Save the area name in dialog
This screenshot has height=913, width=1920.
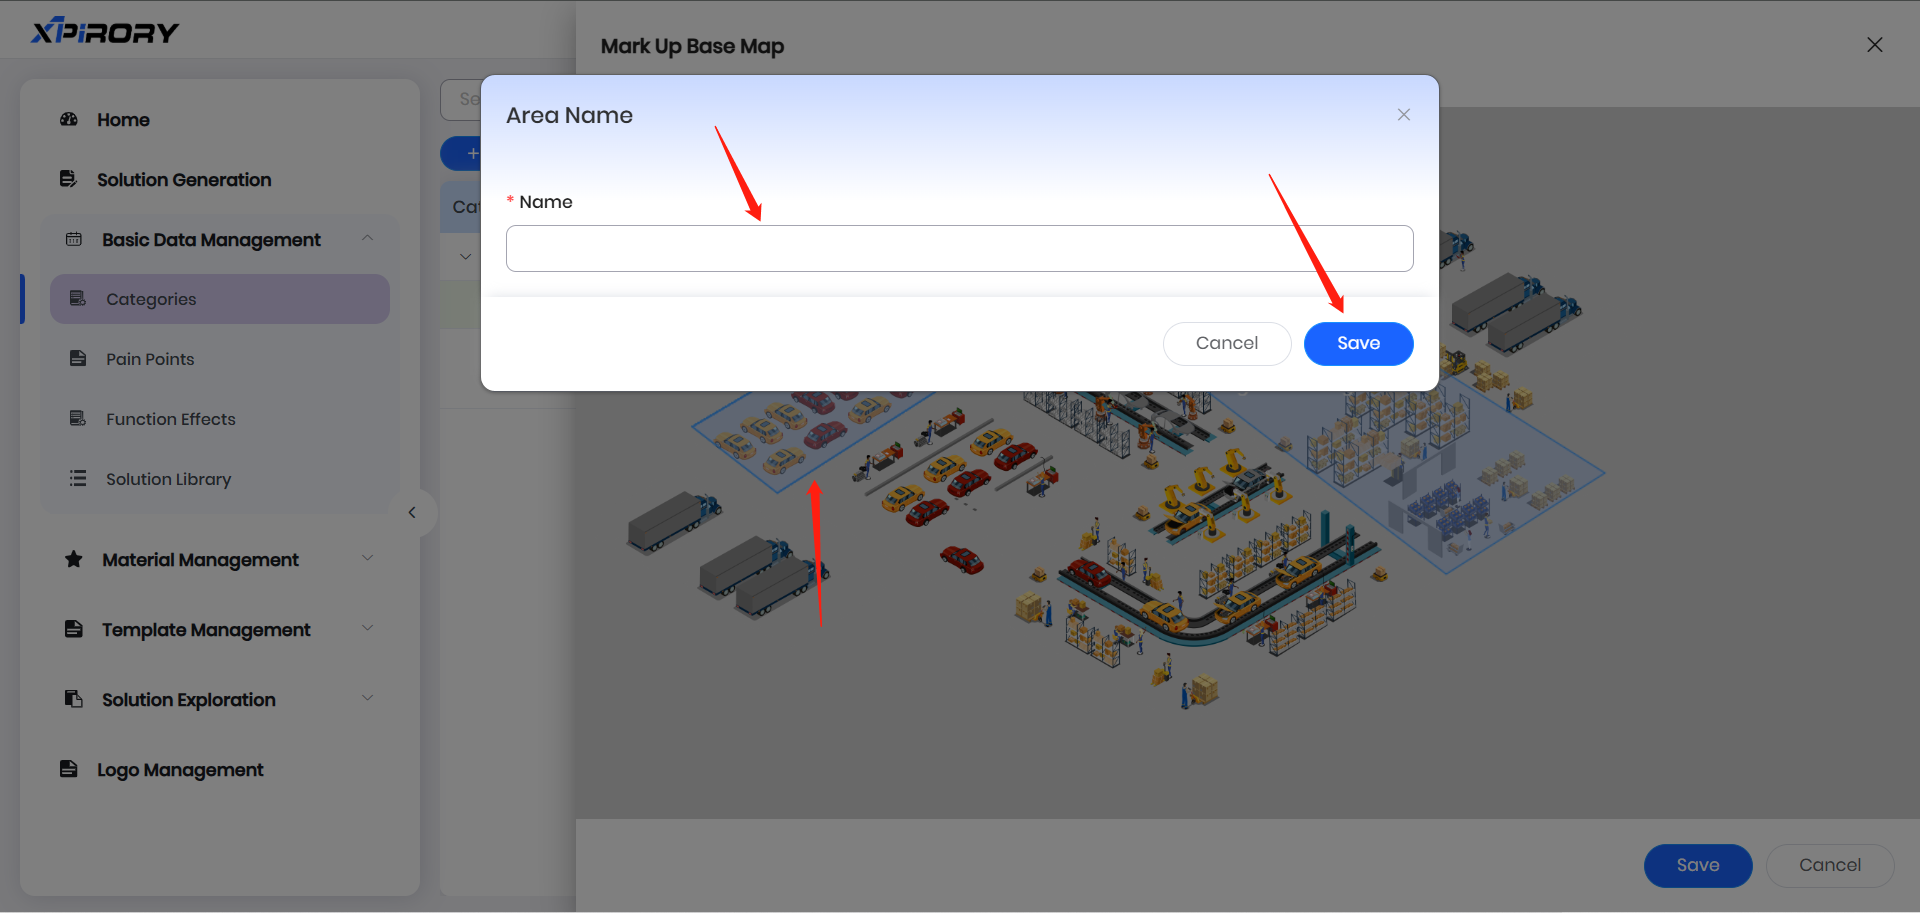pos(1358,344)
